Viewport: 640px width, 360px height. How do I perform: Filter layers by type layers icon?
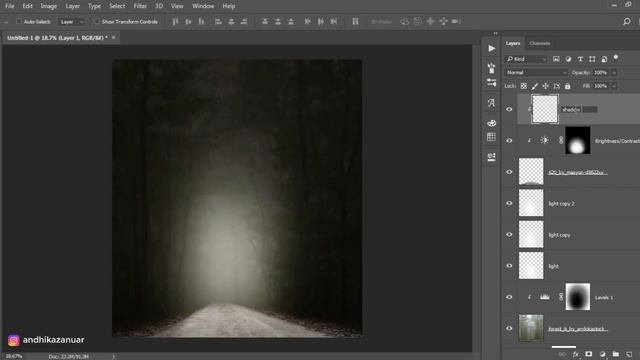coord(580,59)
